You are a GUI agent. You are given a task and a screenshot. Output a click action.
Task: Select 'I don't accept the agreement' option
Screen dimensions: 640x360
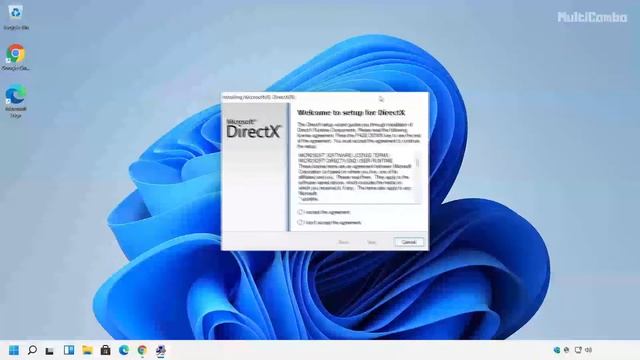pyautogui.click(x=300, y=222)
